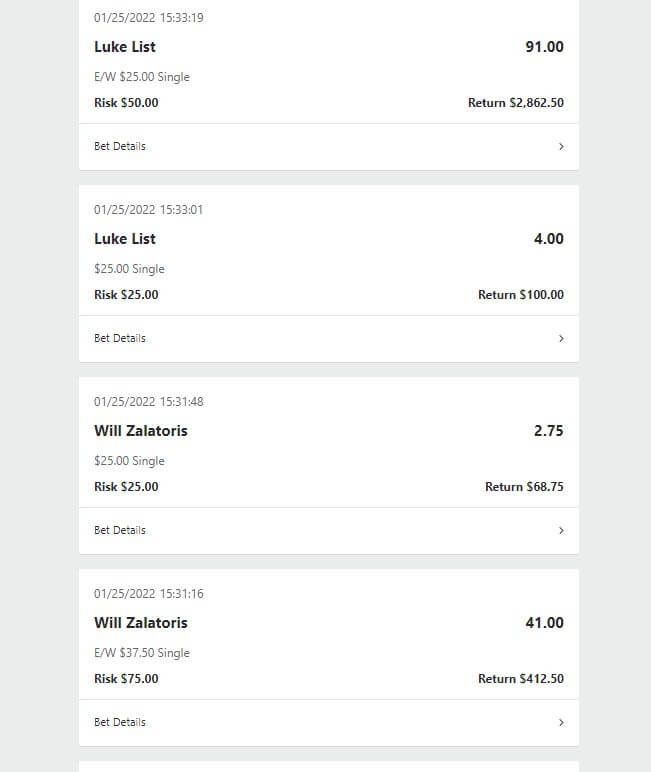Click Return $100.00 amount
Viewport: 651px width, 772px height.
tap(521, 295)
